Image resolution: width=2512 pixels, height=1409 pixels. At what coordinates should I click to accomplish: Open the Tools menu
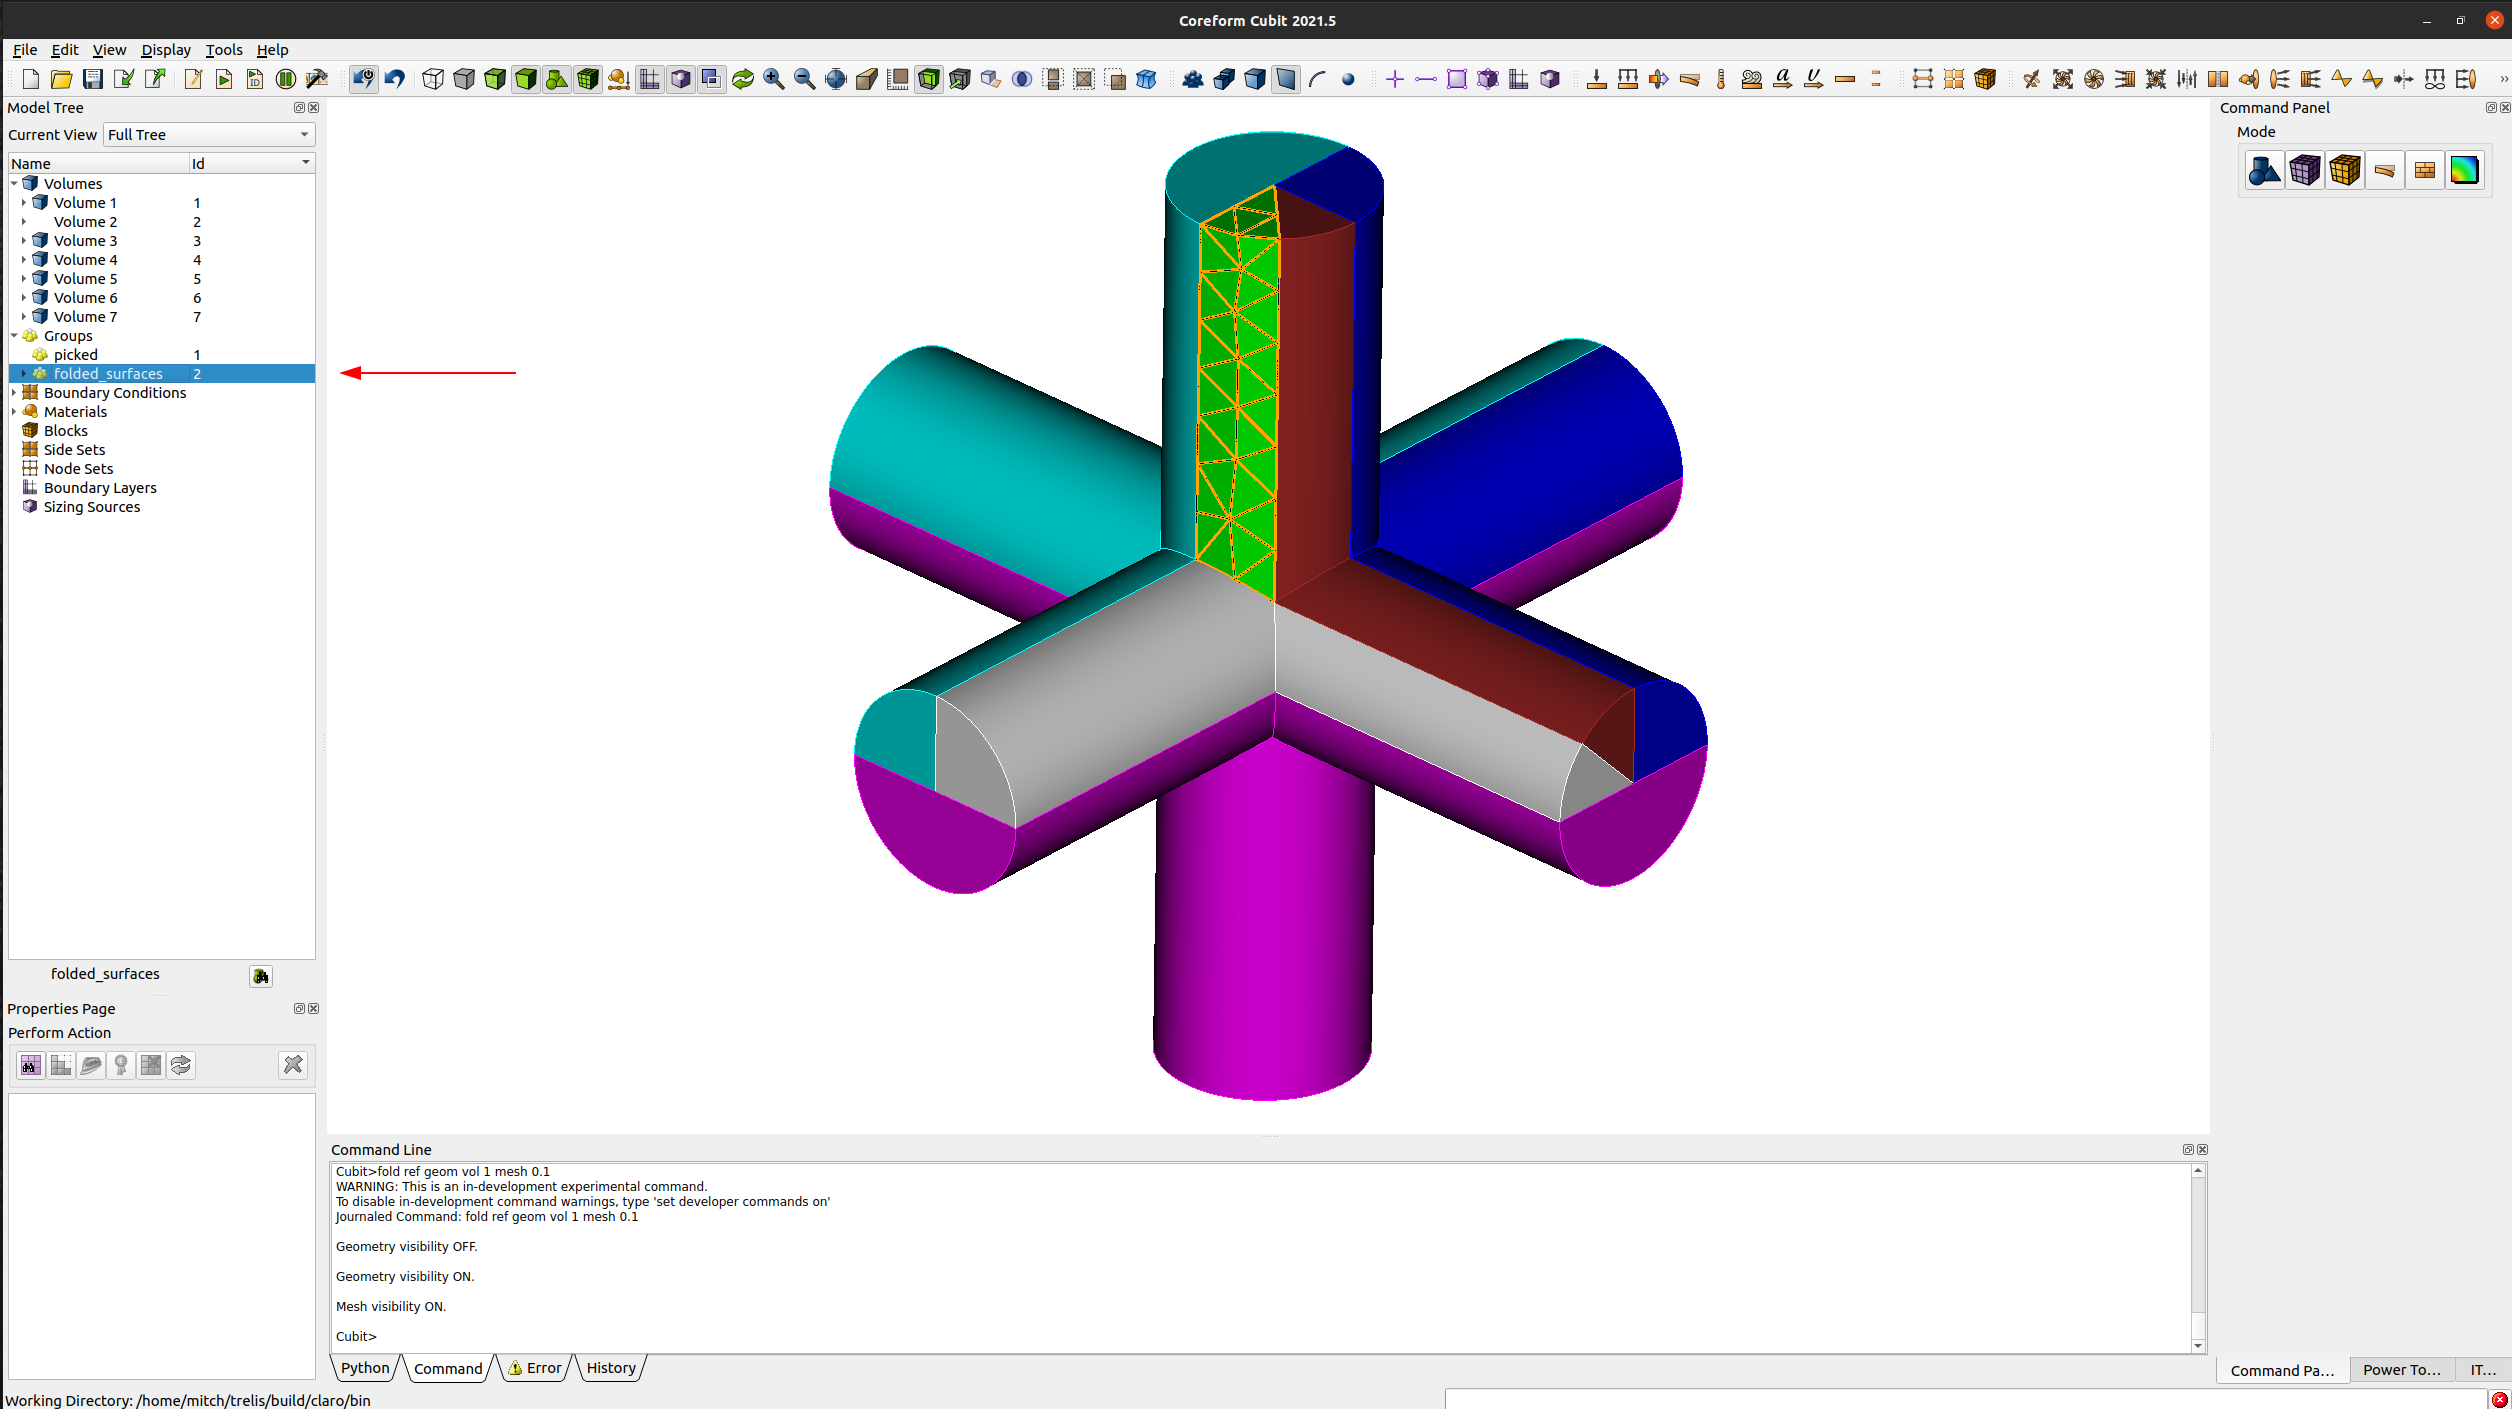tap(223, 50)
